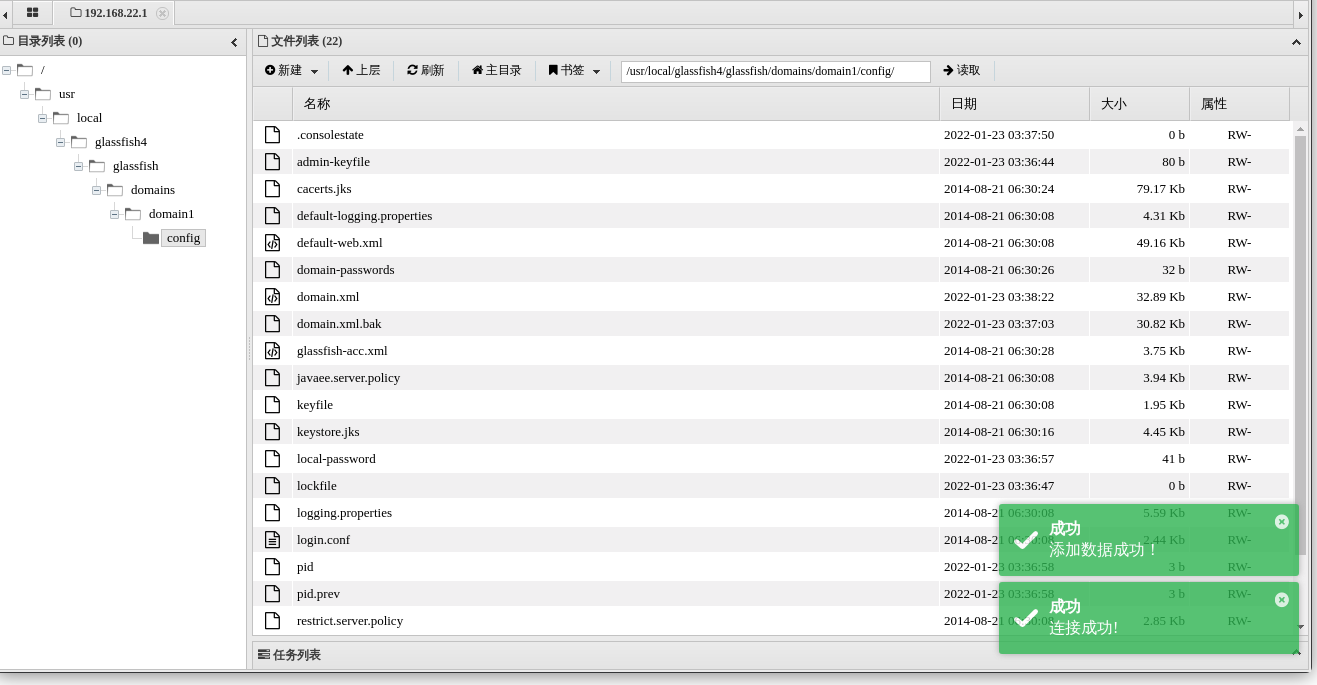The image size is (1317, 685).
Task: Click the admin-keyfile file icon
Action: 272,162
